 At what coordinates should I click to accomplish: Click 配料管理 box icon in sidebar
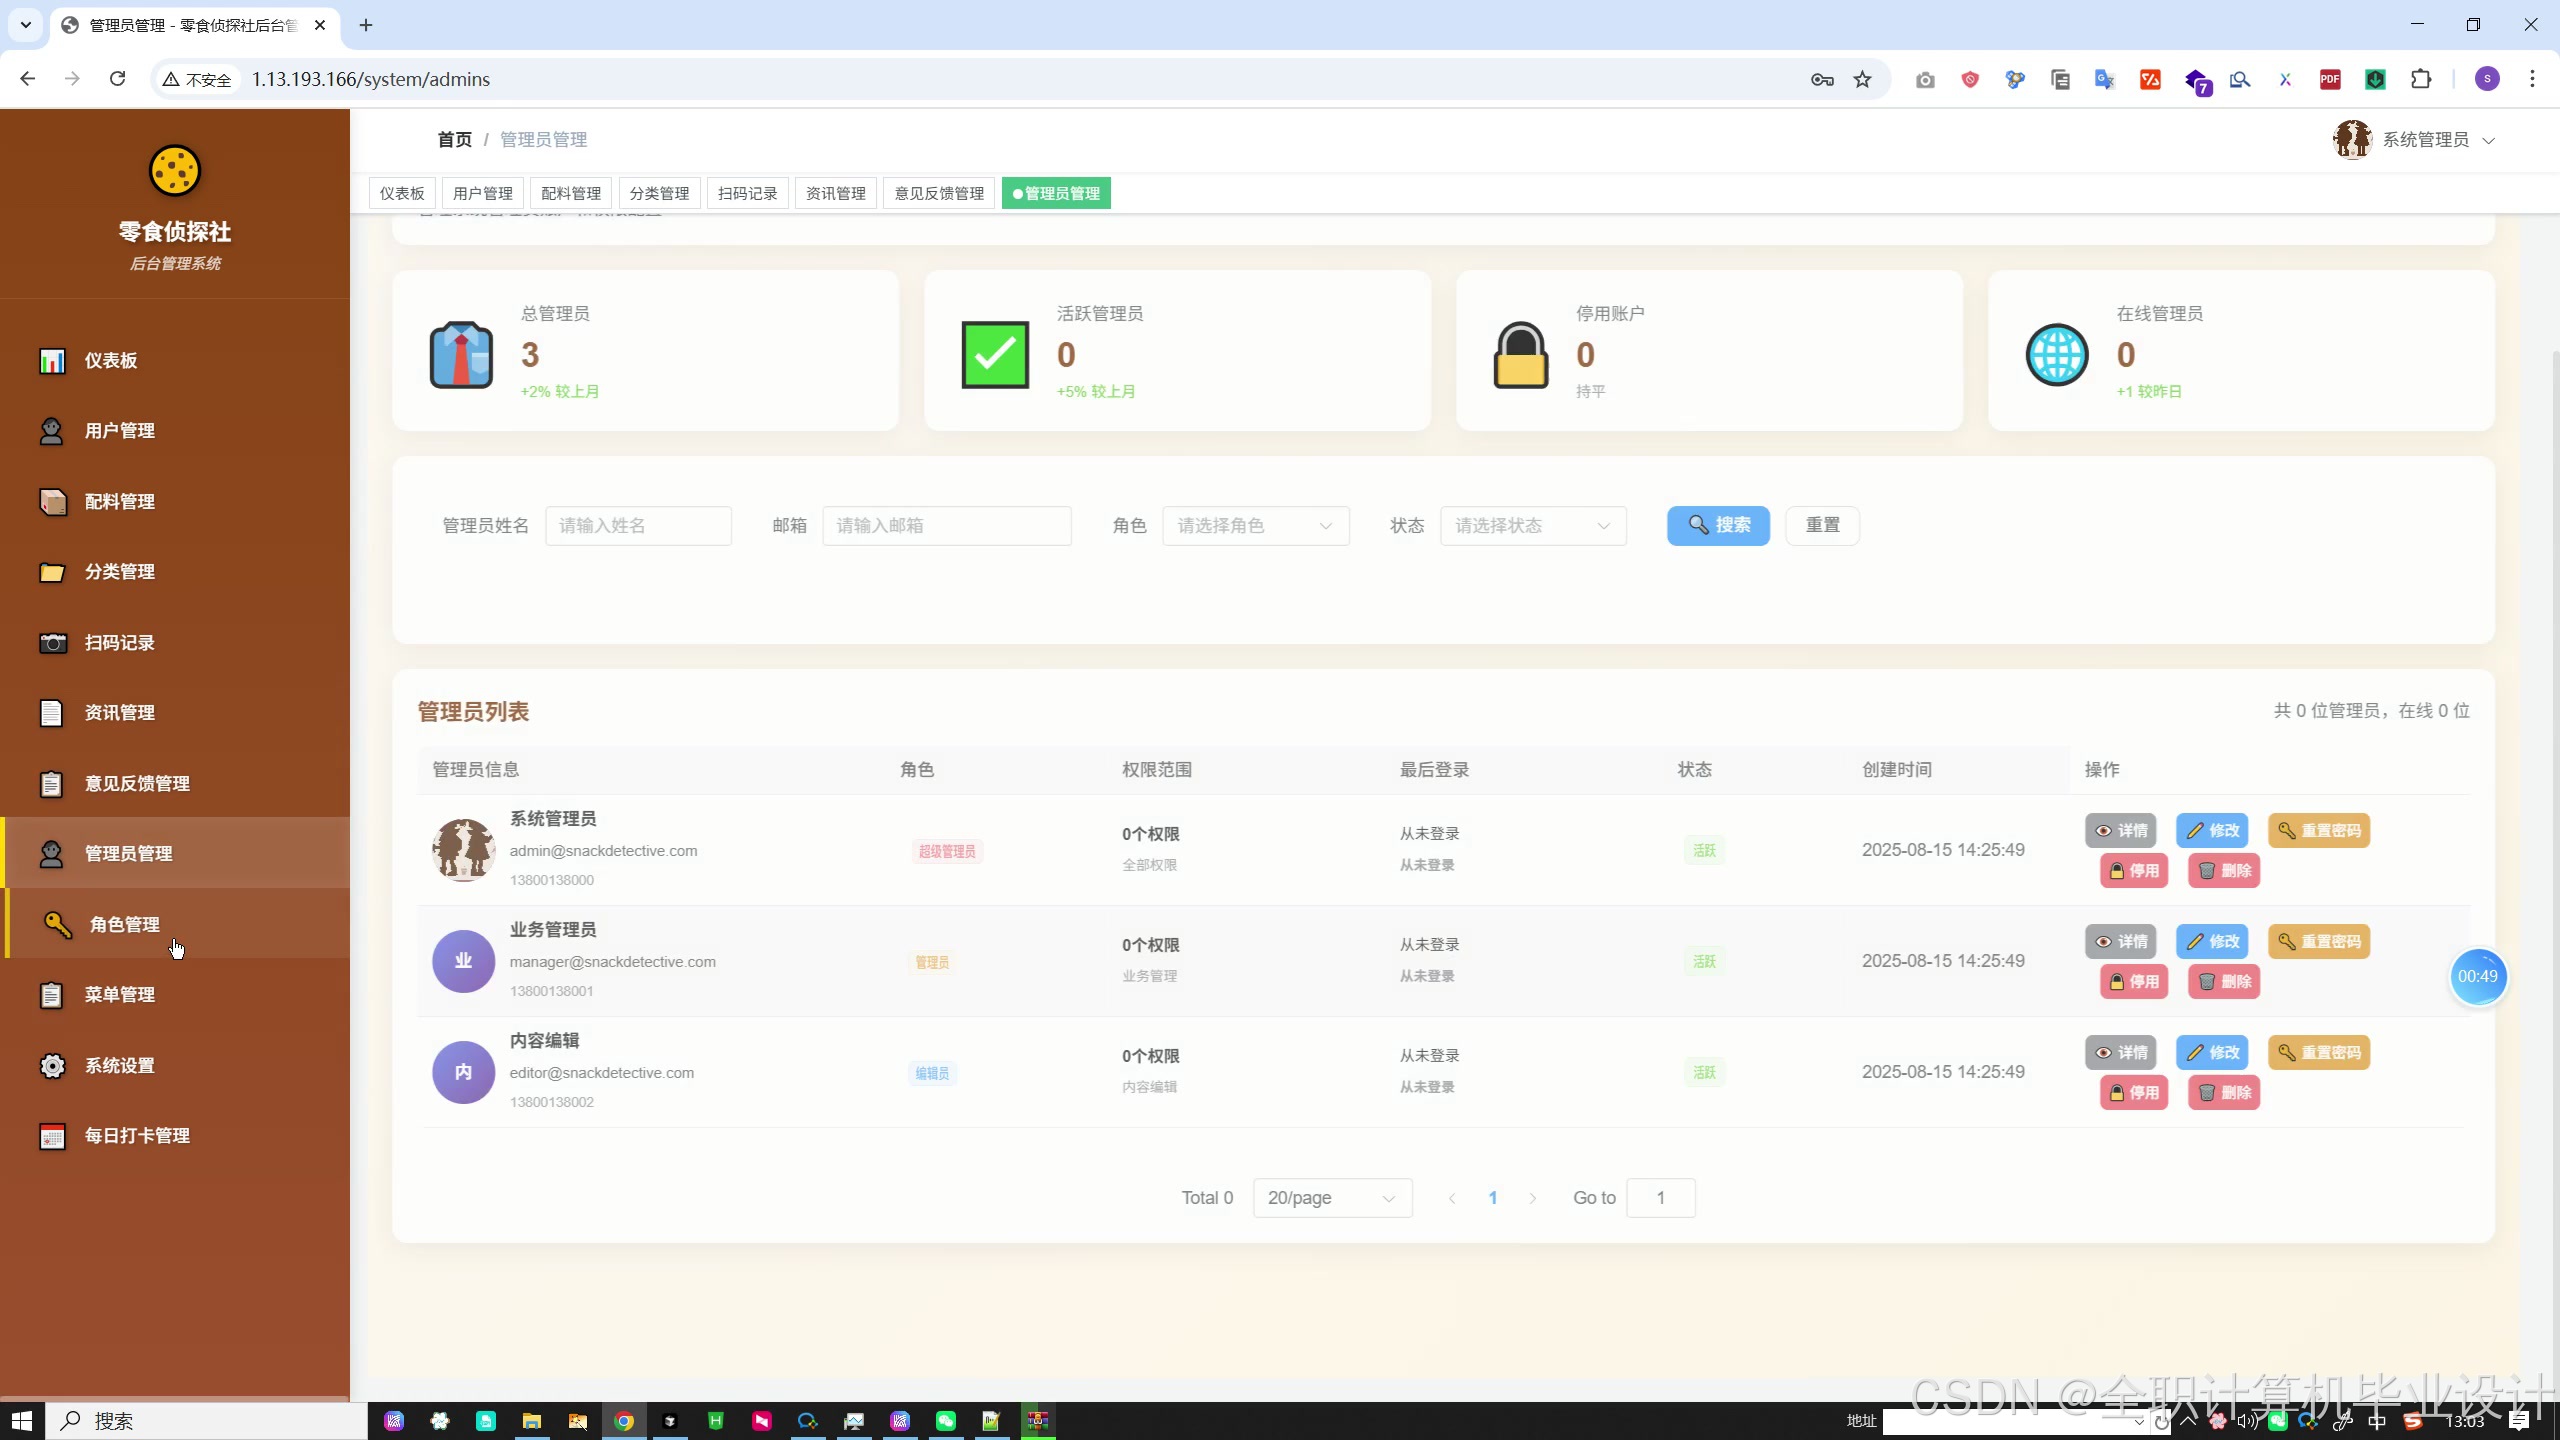tap(52, 501)
